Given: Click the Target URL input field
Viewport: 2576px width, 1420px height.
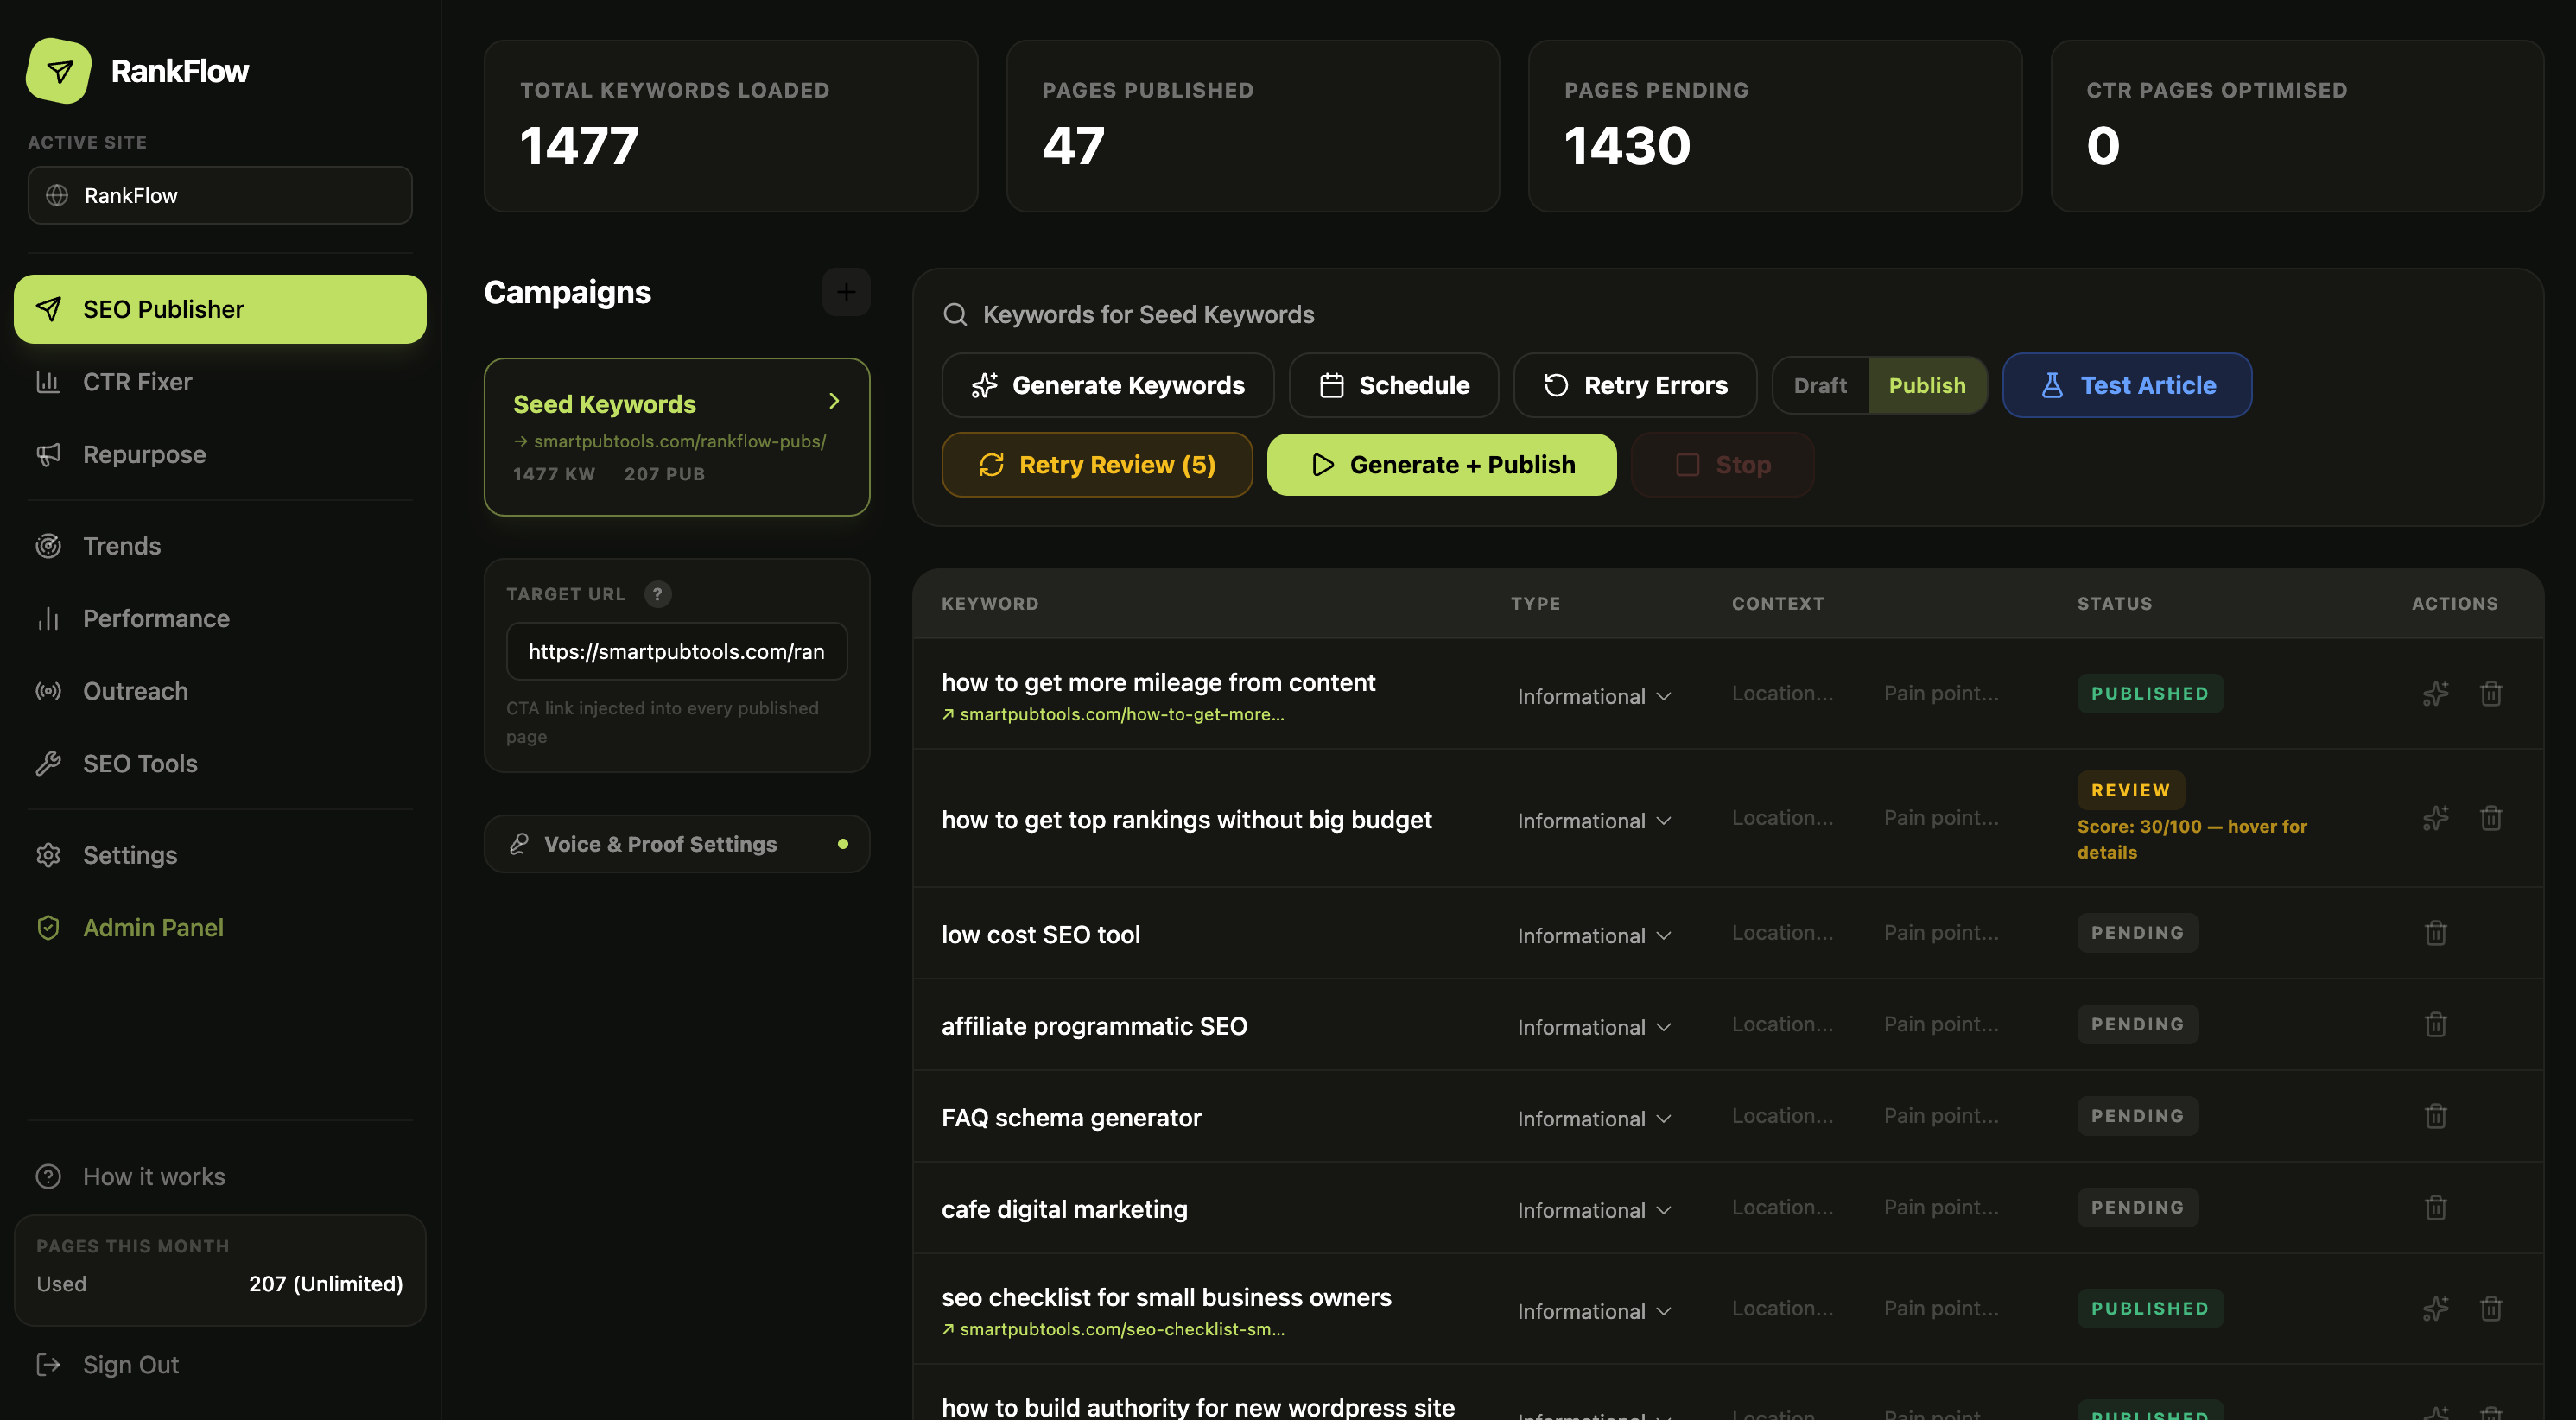Looking at the screenshot, I should point(676,651).
